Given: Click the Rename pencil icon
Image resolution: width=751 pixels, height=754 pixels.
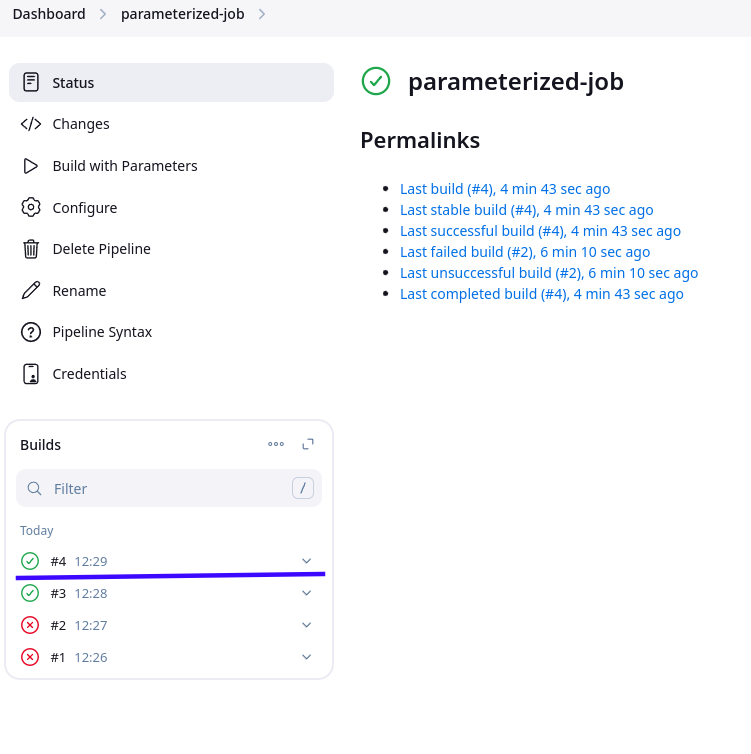Looking at the screenshot, I should [x=31, y=290].
